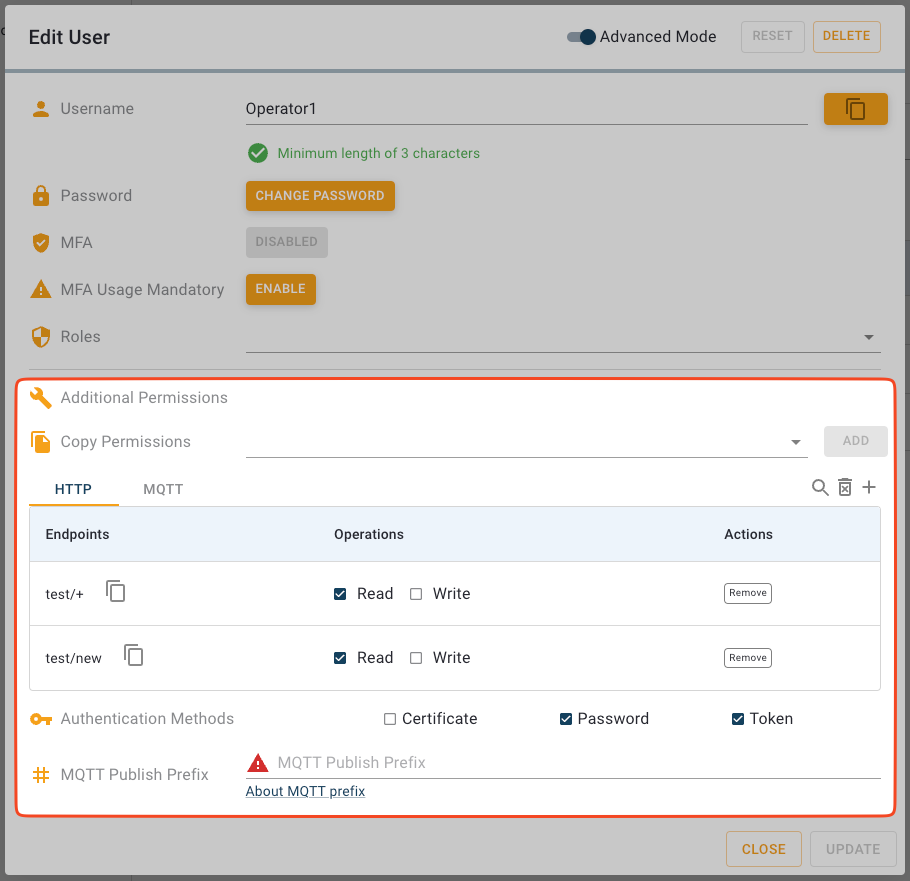Click the MQTT prefix warning triangle icon
This screenshot has height=881, width=910.
(258, 763)
